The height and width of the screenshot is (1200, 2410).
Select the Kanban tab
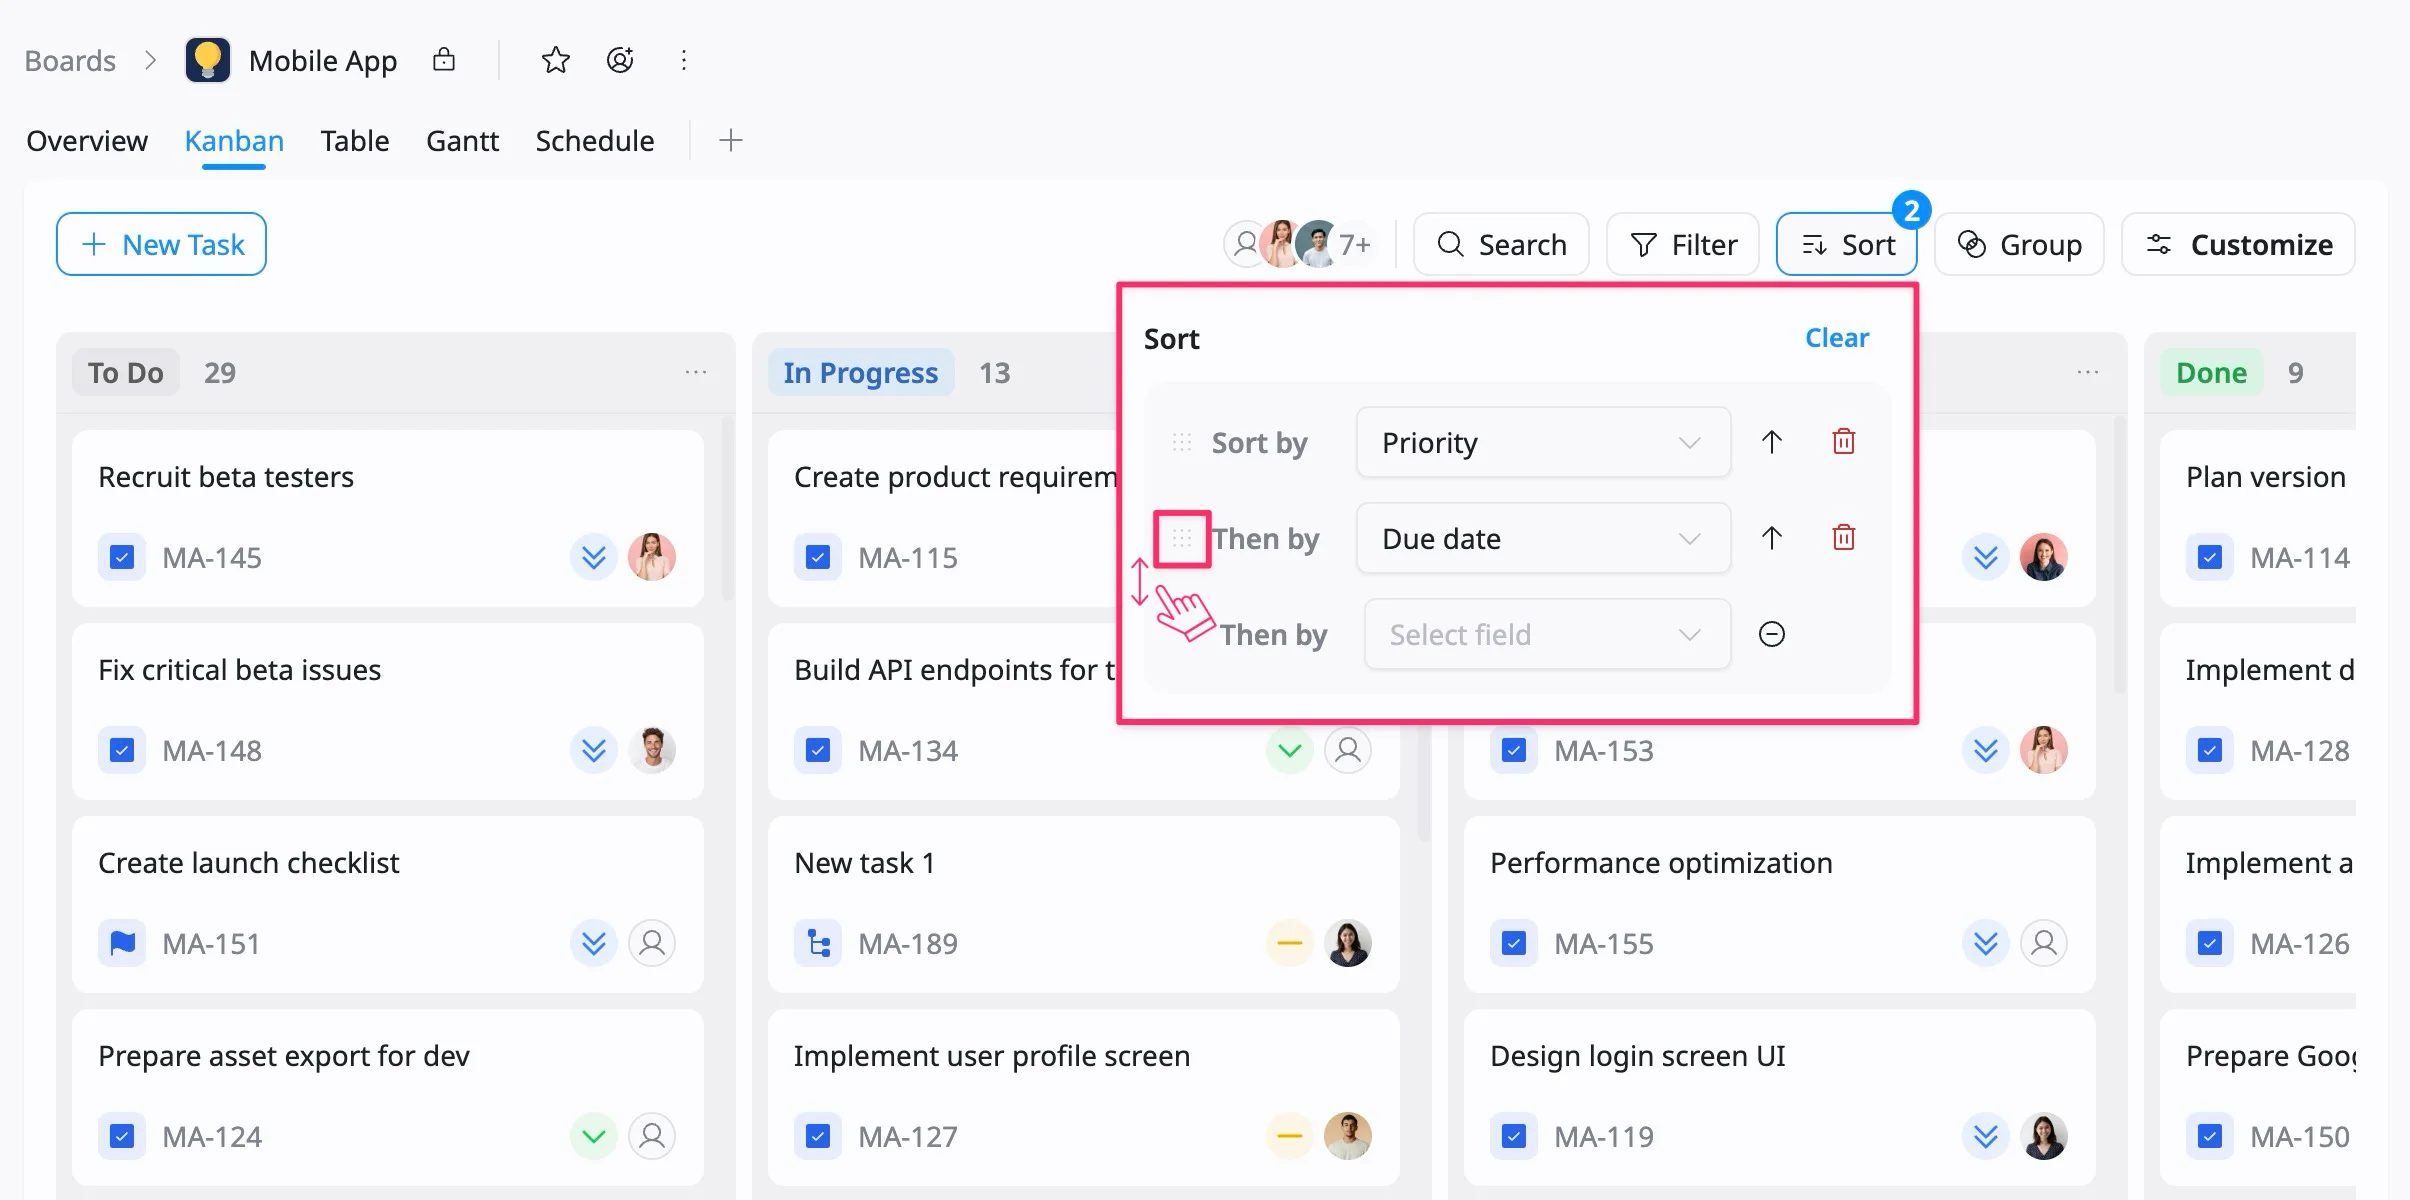click(234, 140)
